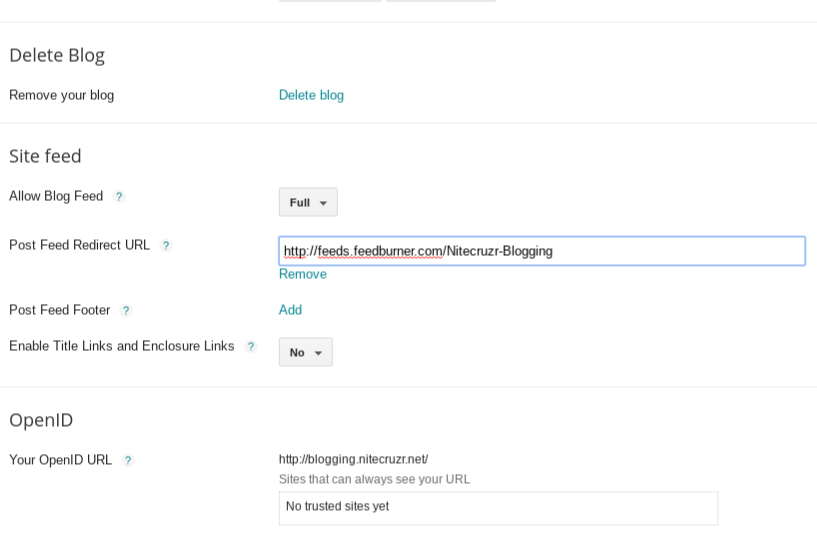The image size is (817, 545).
Task: Click the help icon beside Allow Blog Feed
Action: [119, 197]
